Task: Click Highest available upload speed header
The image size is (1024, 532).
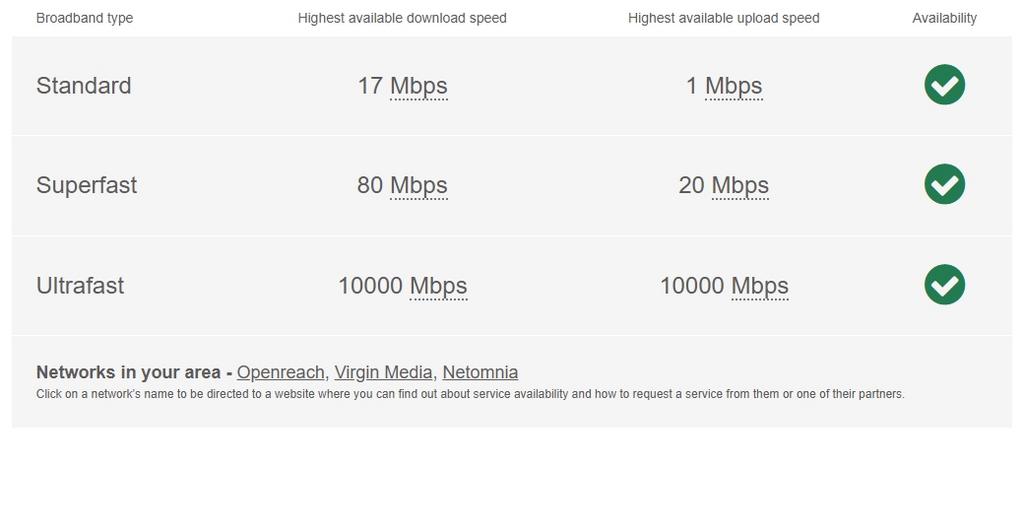Action: click(724, 18)
